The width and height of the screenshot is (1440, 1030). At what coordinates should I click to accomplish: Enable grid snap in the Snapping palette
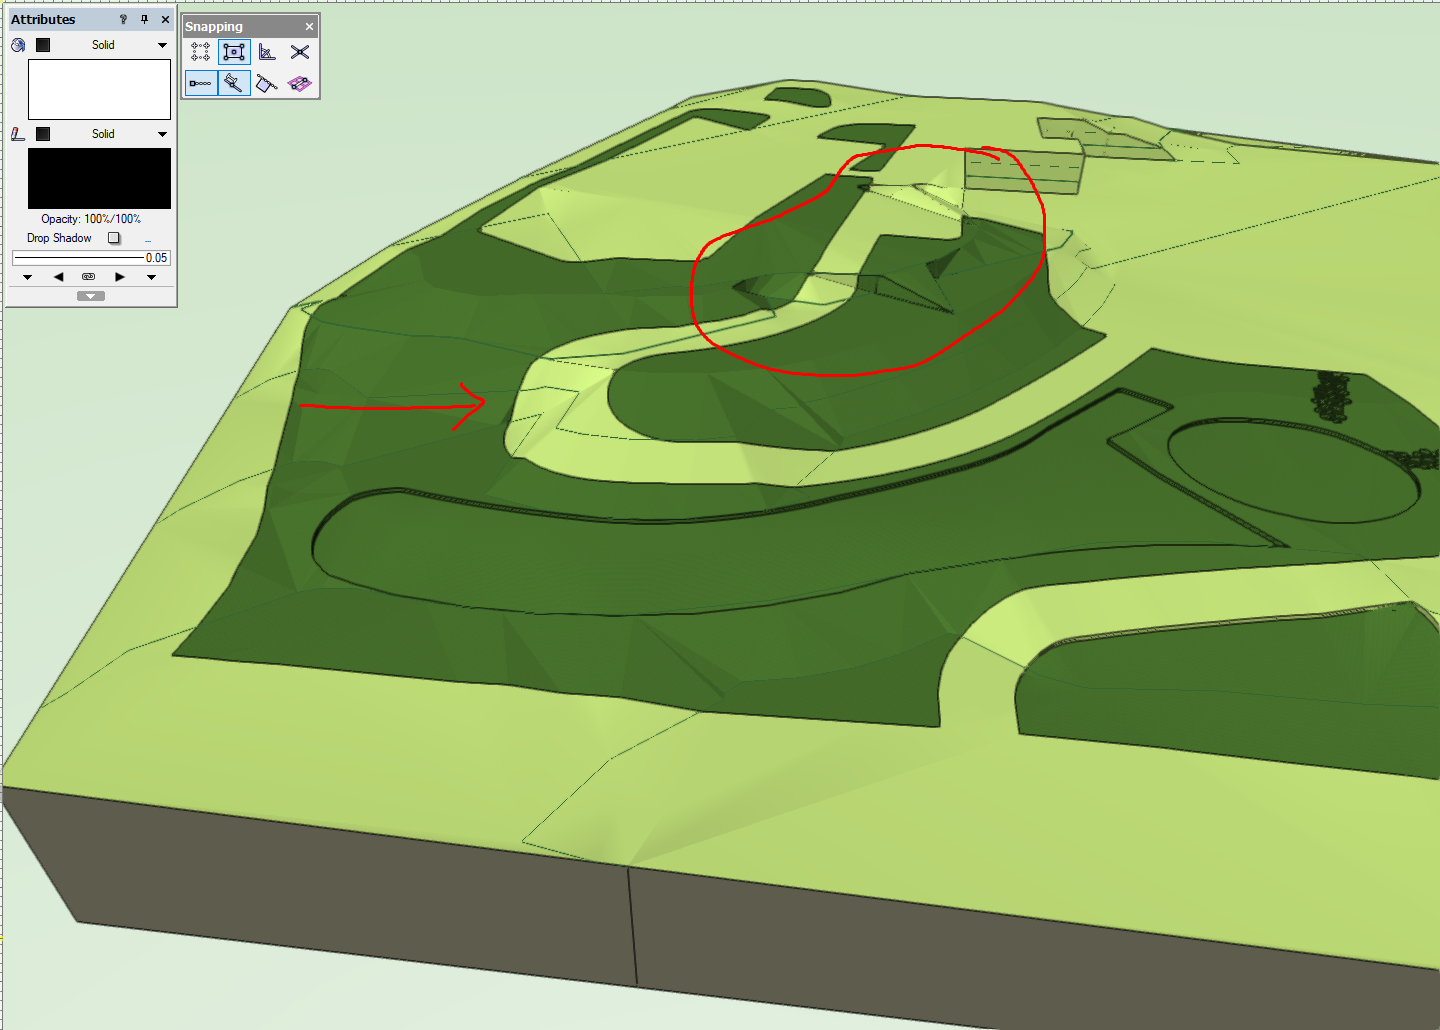[x=199, y=52]
